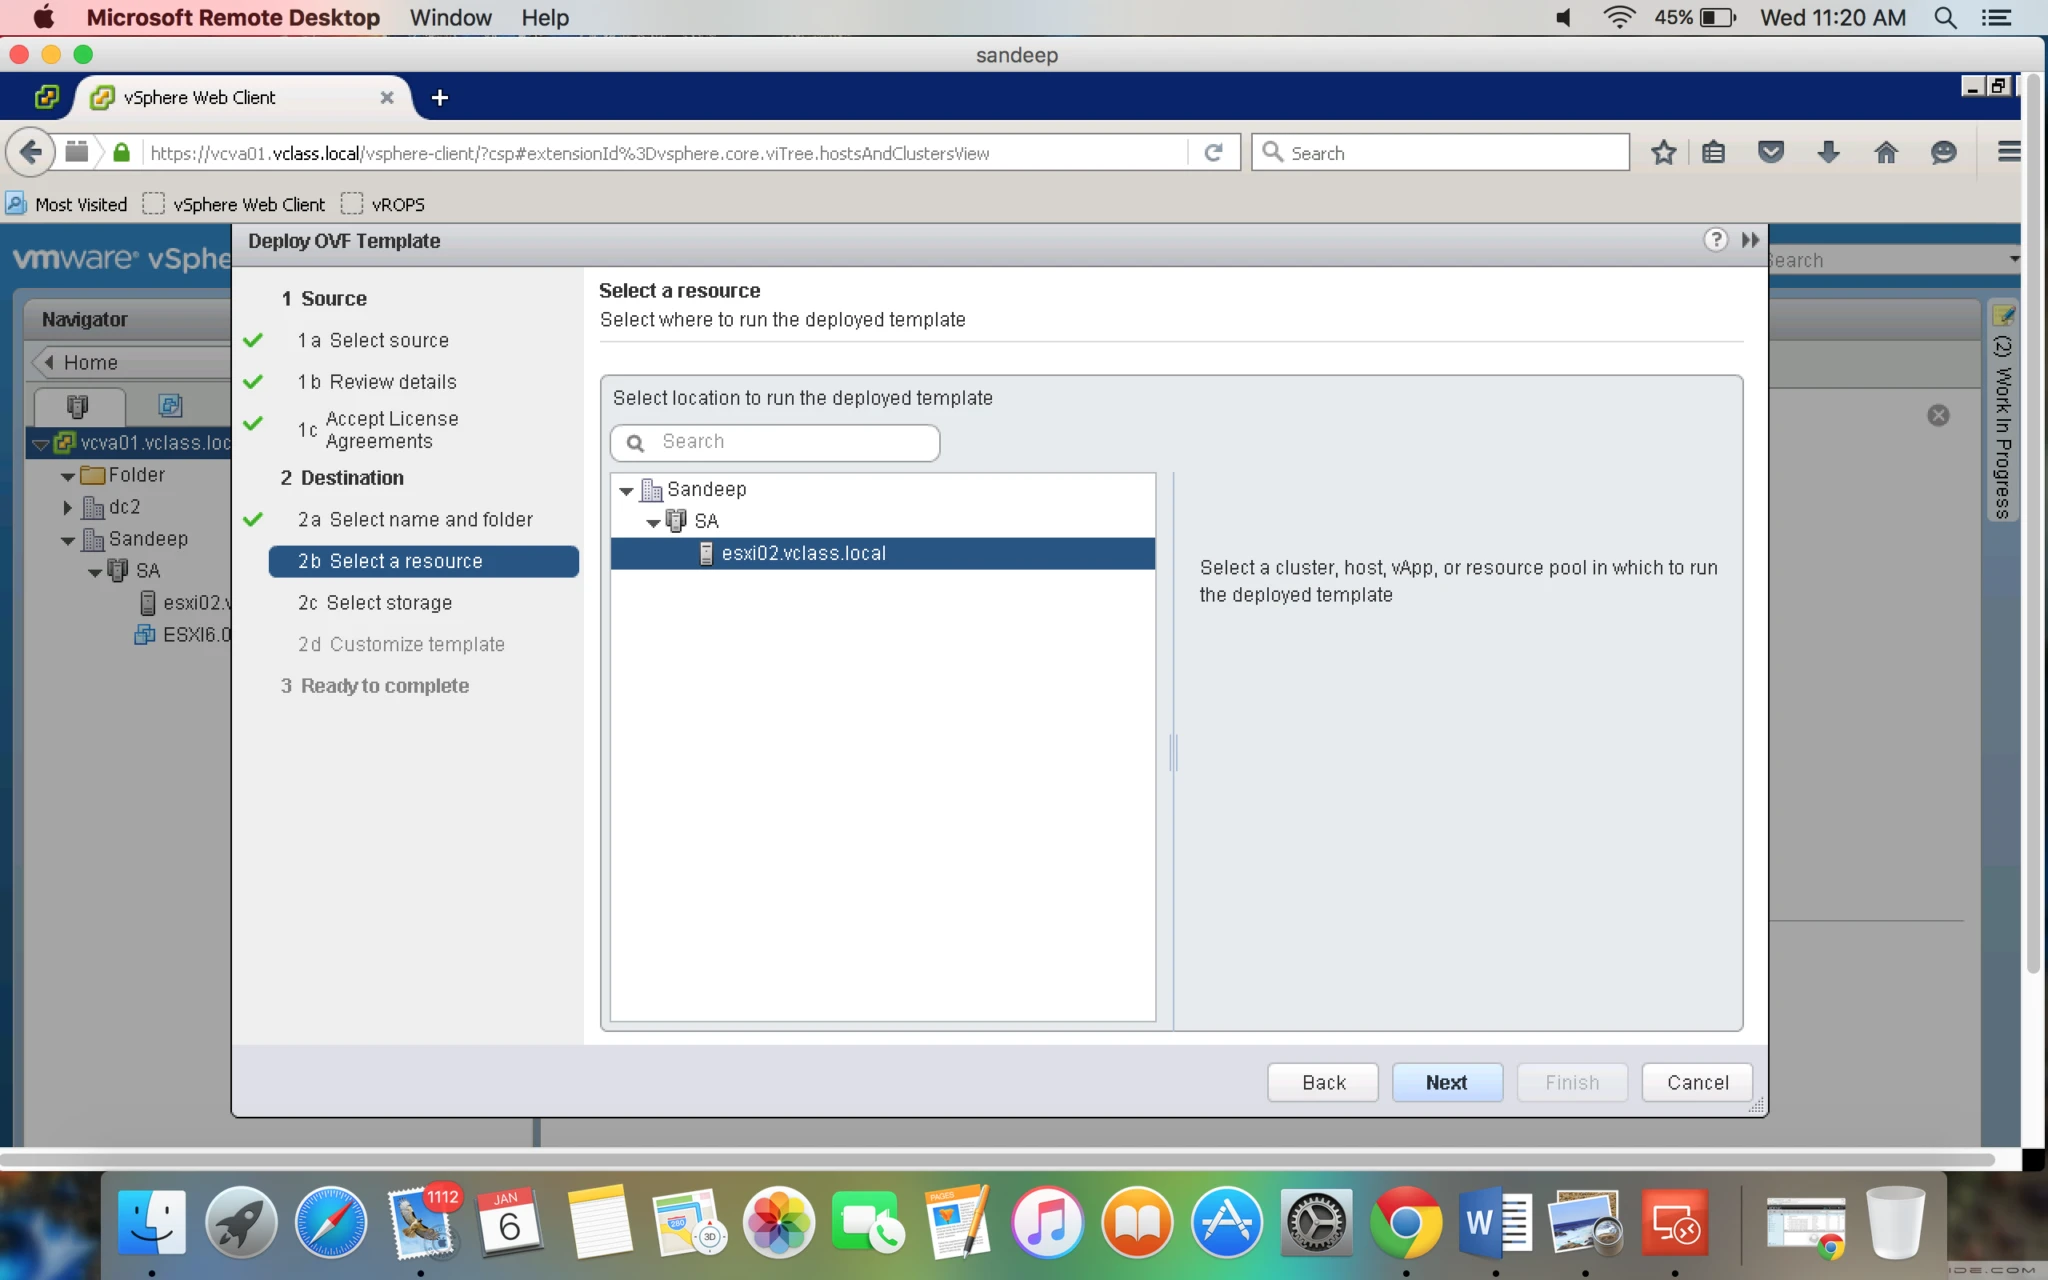Collapse the Folder node in Navigator
This screenshot has height=1280, width=2048.
68,477
